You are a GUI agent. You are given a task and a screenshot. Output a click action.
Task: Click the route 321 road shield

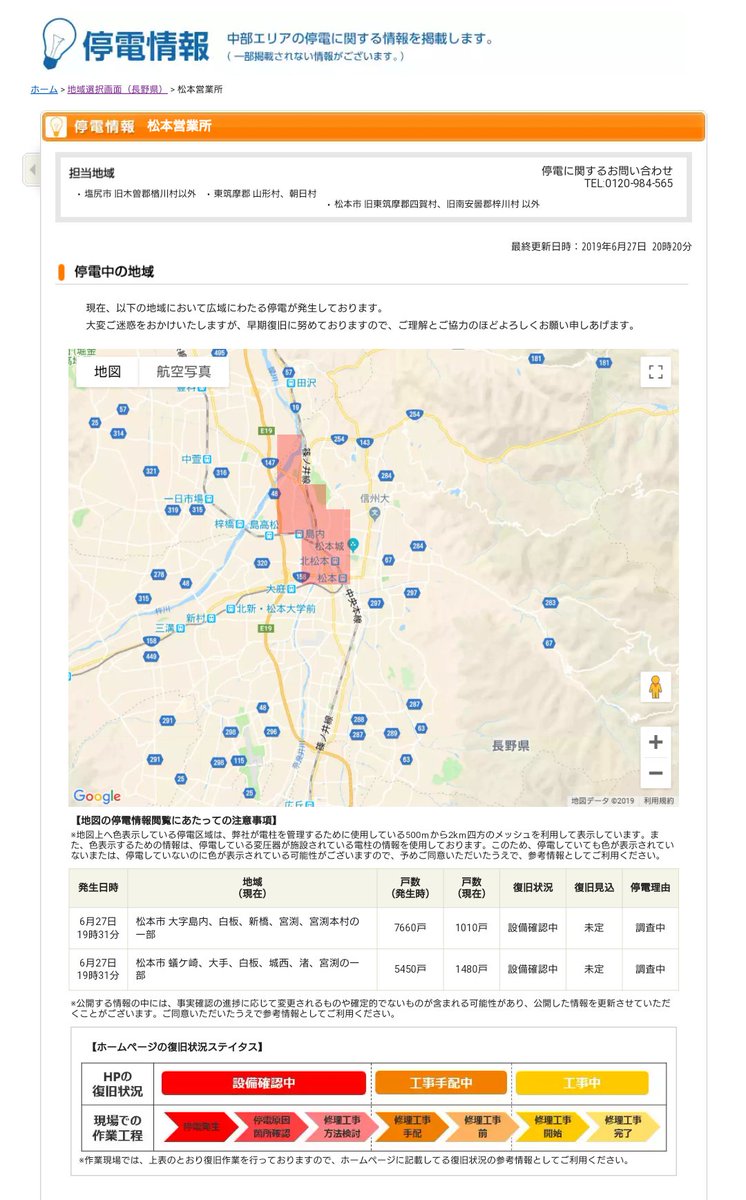[151, 471]
